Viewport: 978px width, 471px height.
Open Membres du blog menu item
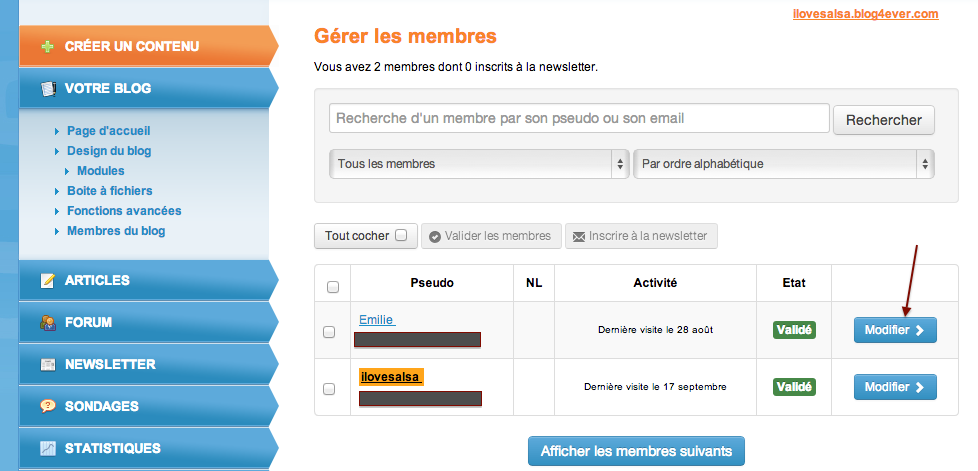pyautogui.click(x=116, y=231)
